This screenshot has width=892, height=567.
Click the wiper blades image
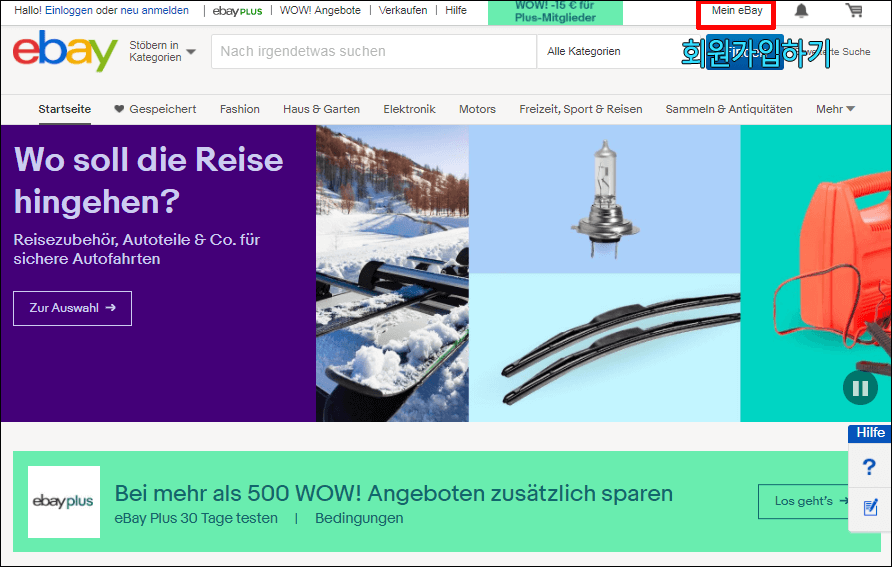click(x=604, y=347)
